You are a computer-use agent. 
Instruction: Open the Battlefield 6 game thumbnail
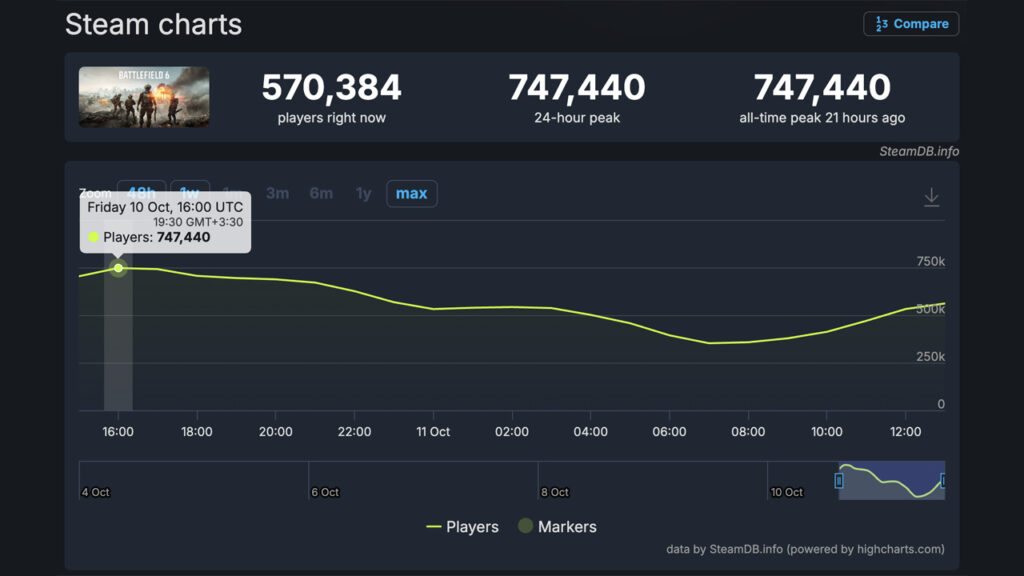(144, 97)
